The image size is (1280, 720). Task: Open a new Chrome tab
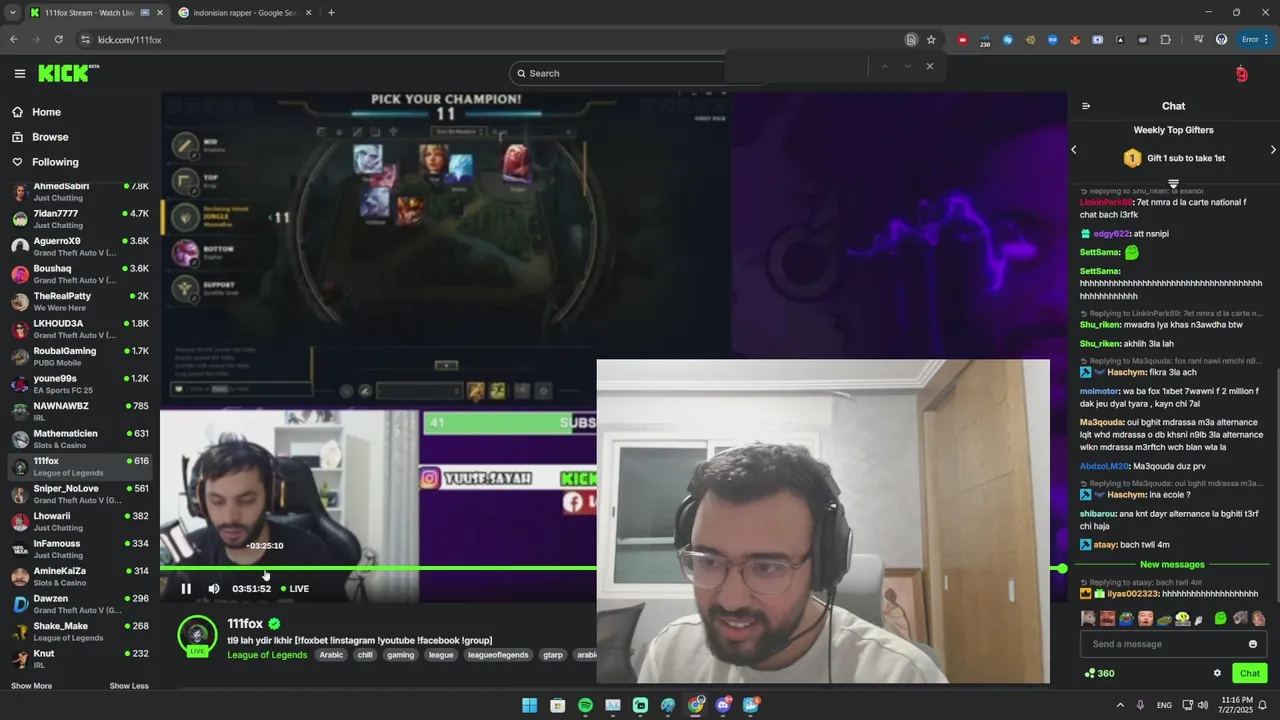(331, 13)
